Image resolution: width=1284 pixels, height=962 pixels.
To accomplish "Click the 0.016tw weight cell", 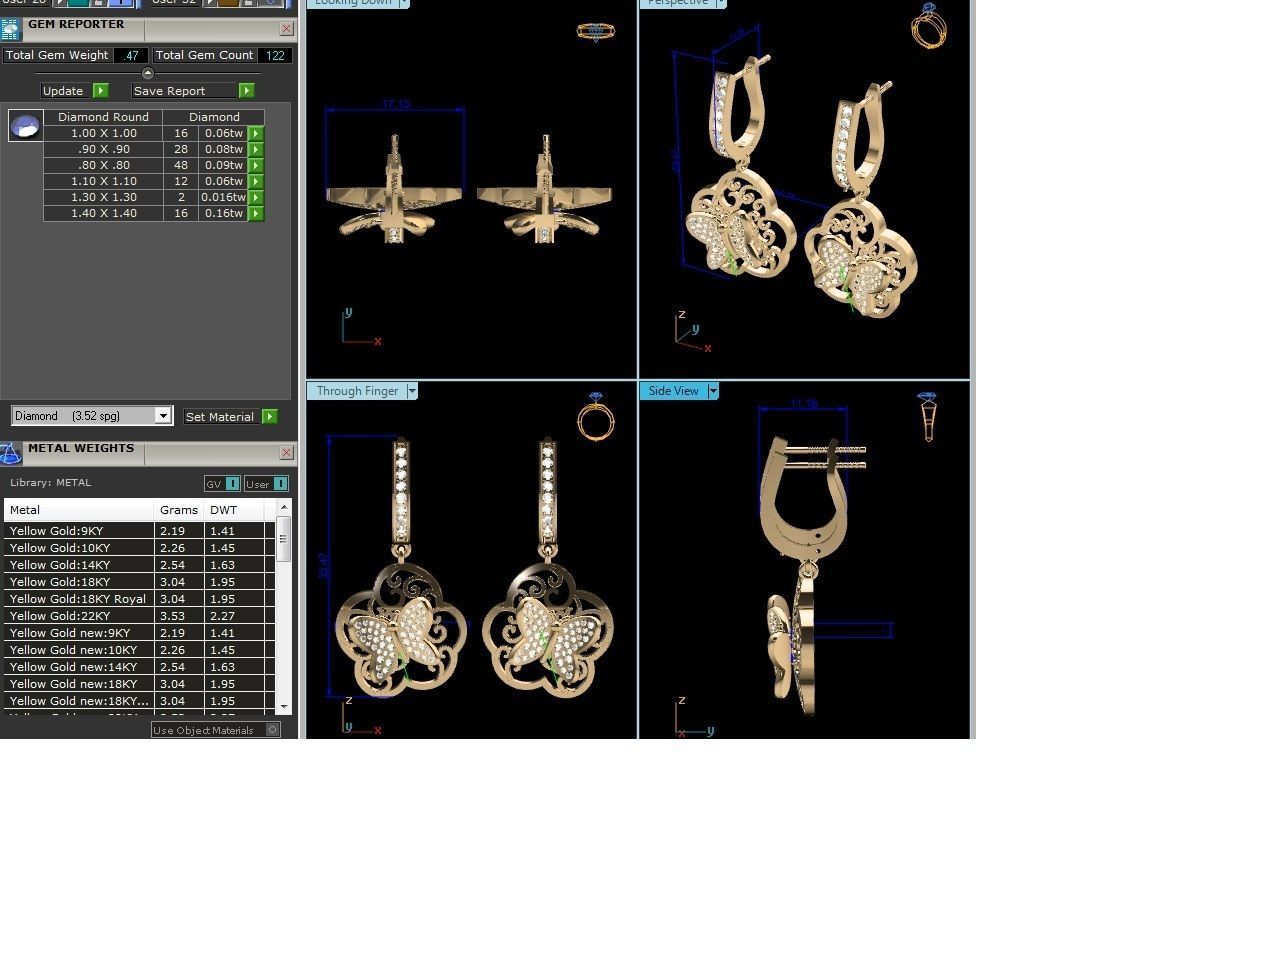I will (x=223, y=197).
